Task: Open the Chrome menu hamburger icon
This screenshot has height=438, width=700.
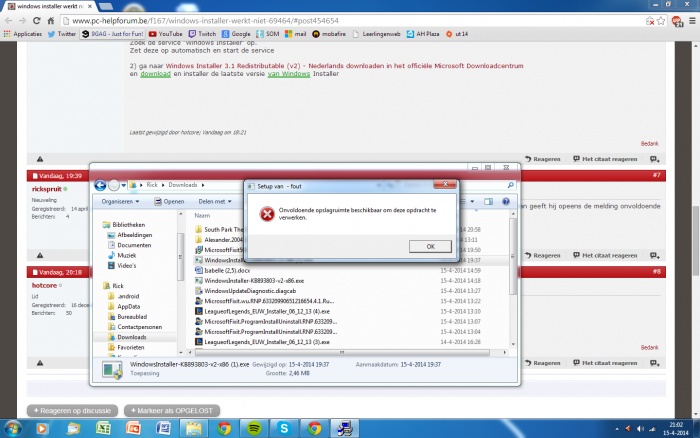Action: tap(692, 21)
